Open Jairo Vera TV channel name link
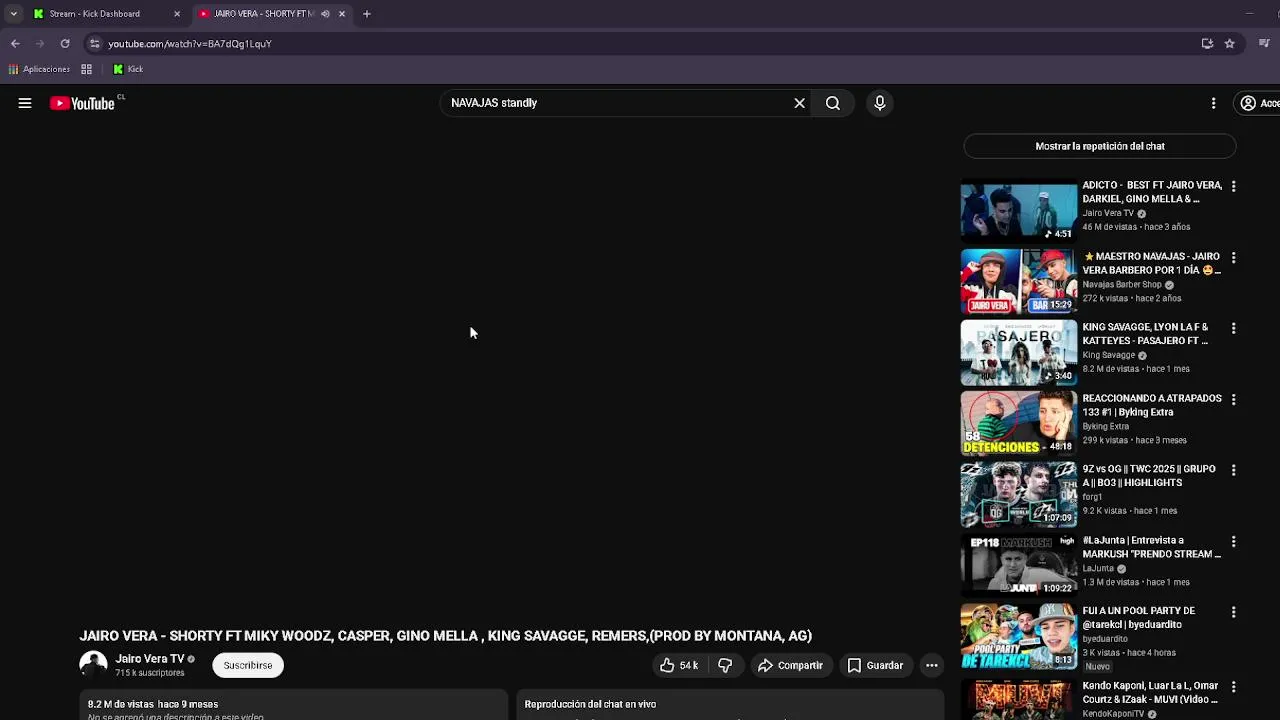 (x=150, y=659)
